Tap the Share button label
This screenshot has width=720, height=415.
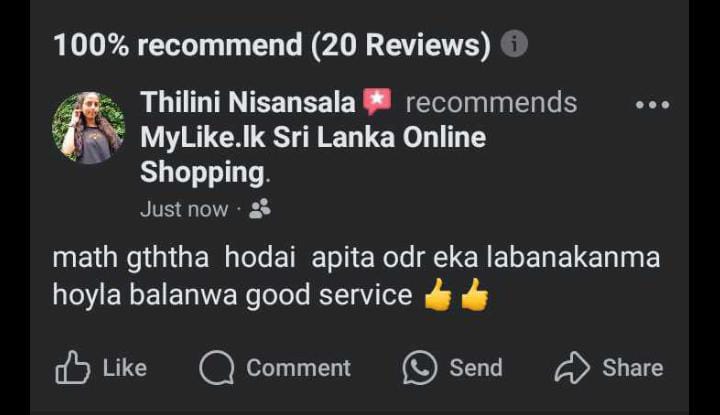pos(633,368)
